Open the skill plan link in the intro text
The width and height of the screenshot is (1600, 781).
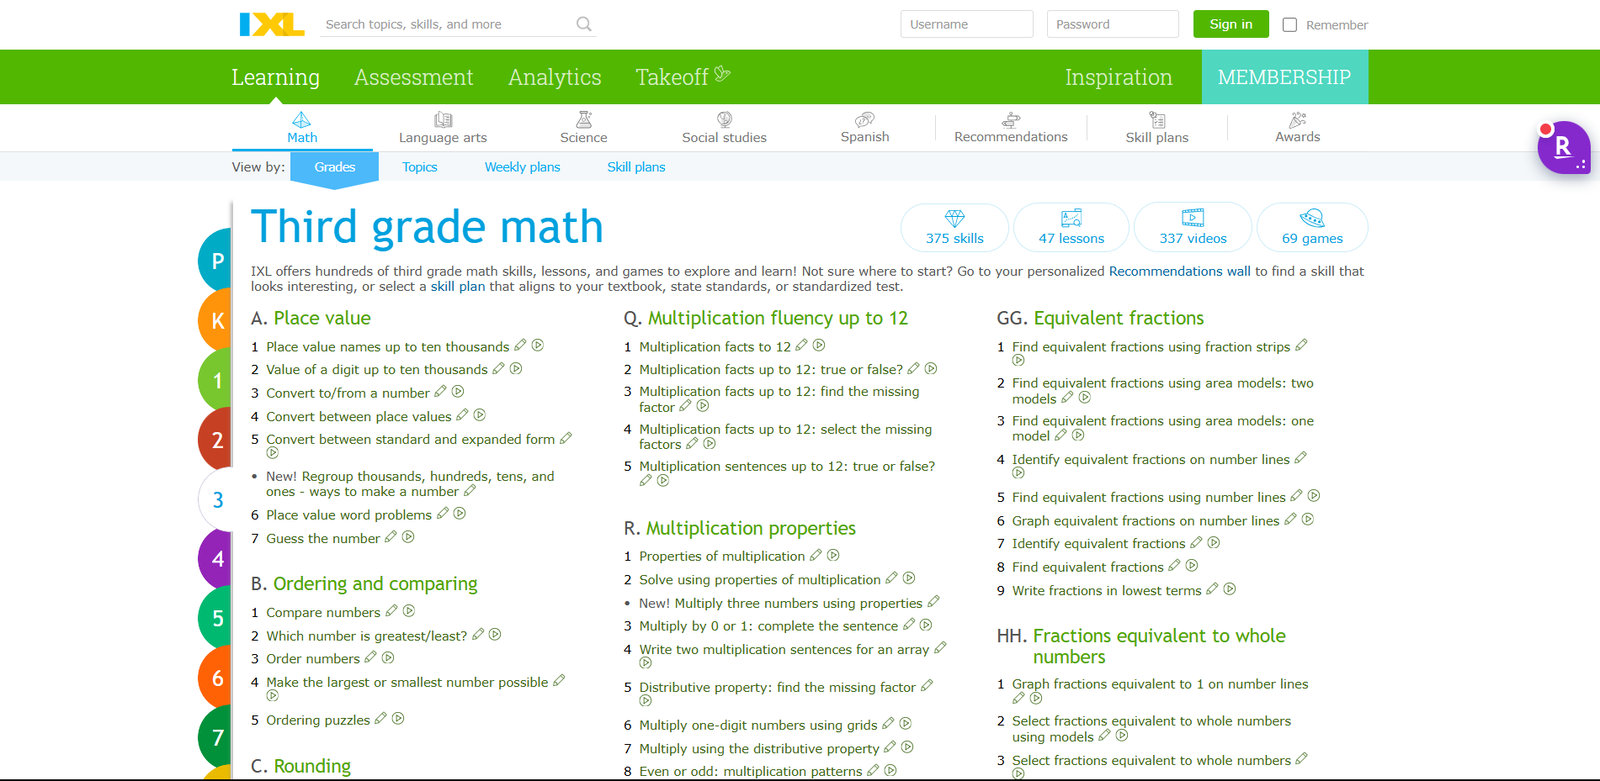[x=458, y=287]
